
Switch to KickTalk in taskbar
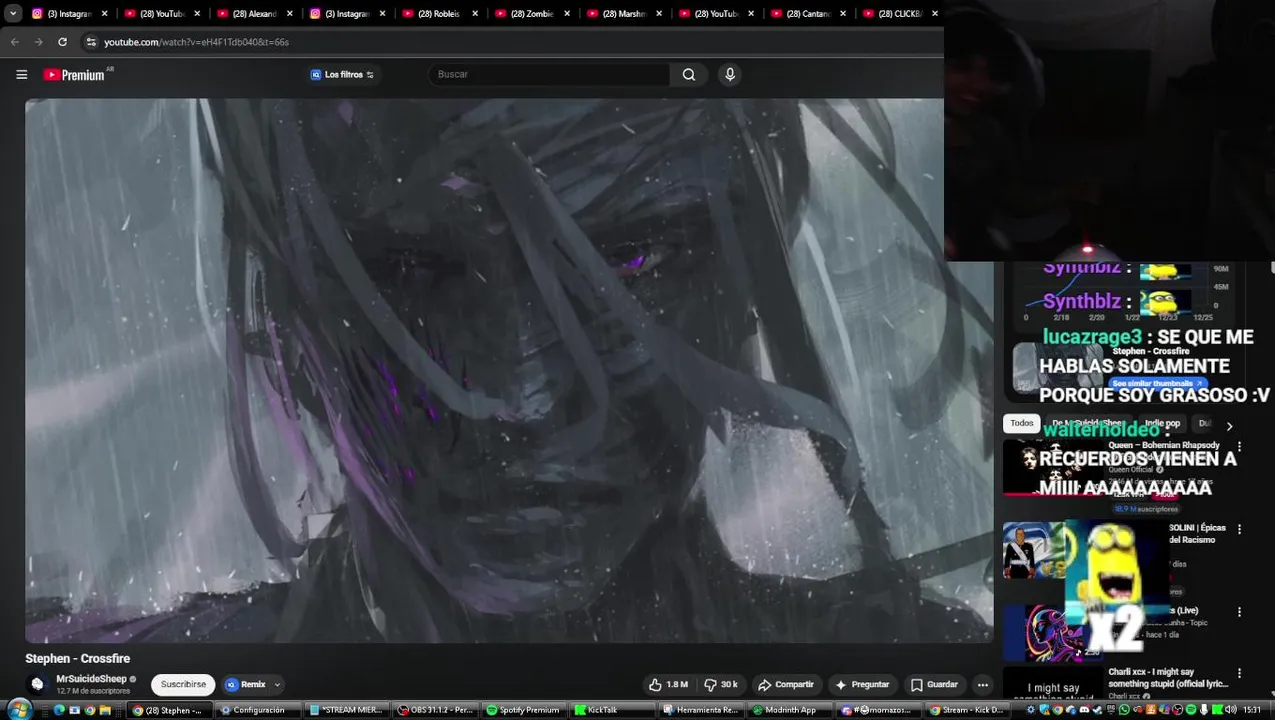[x=612, y=710]
